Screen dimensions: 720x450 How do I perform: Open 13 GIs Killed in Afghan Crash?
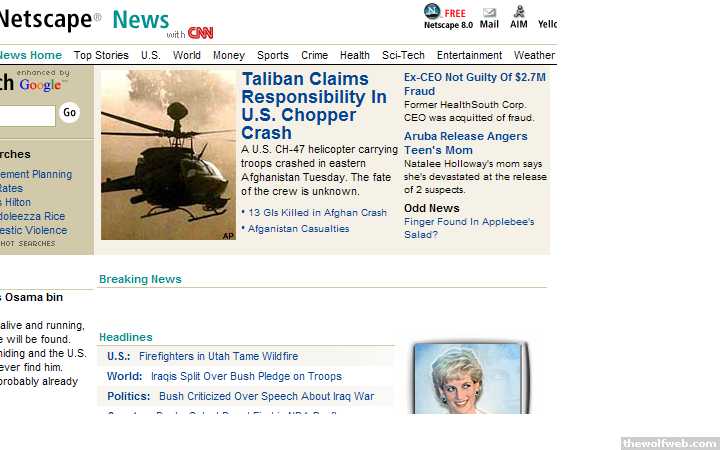click(317, 213)
